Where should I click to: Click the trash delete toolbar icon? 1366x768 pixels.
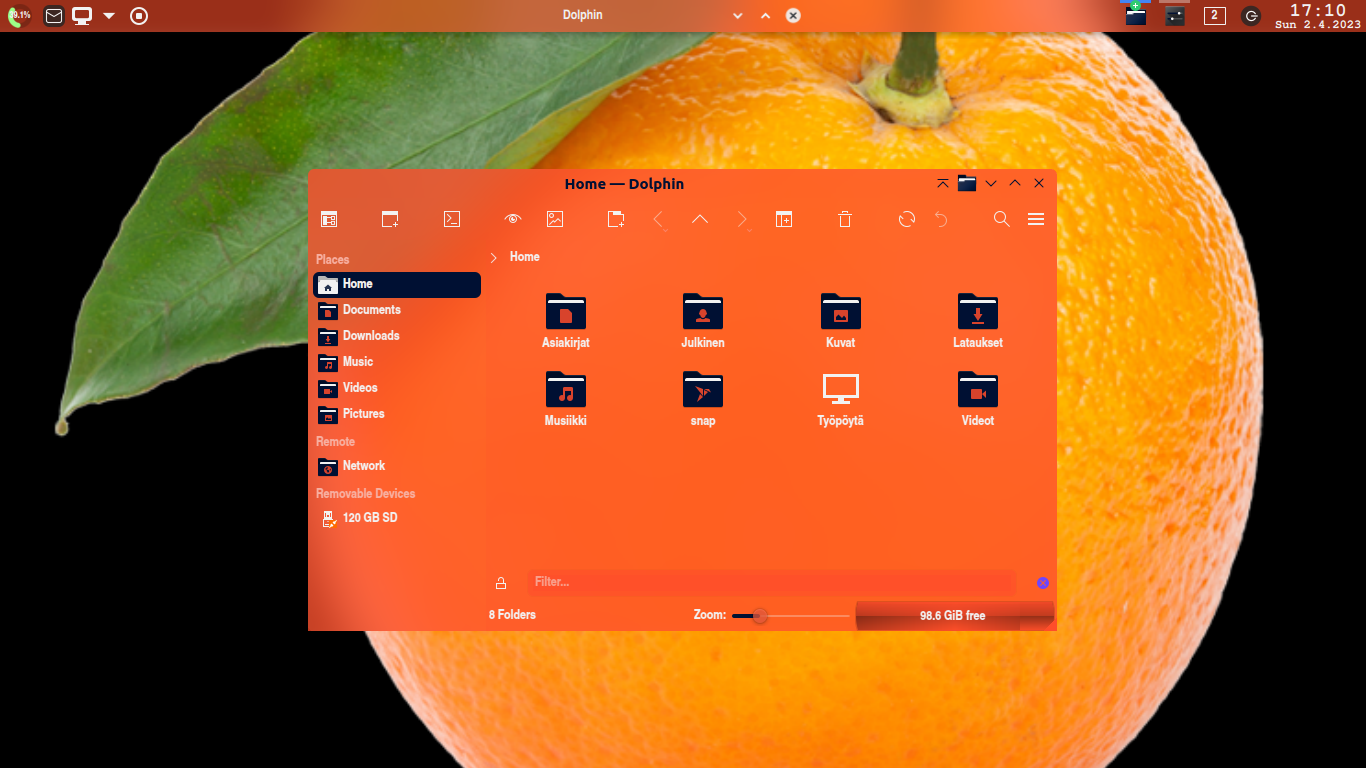[x=845, y=219]
